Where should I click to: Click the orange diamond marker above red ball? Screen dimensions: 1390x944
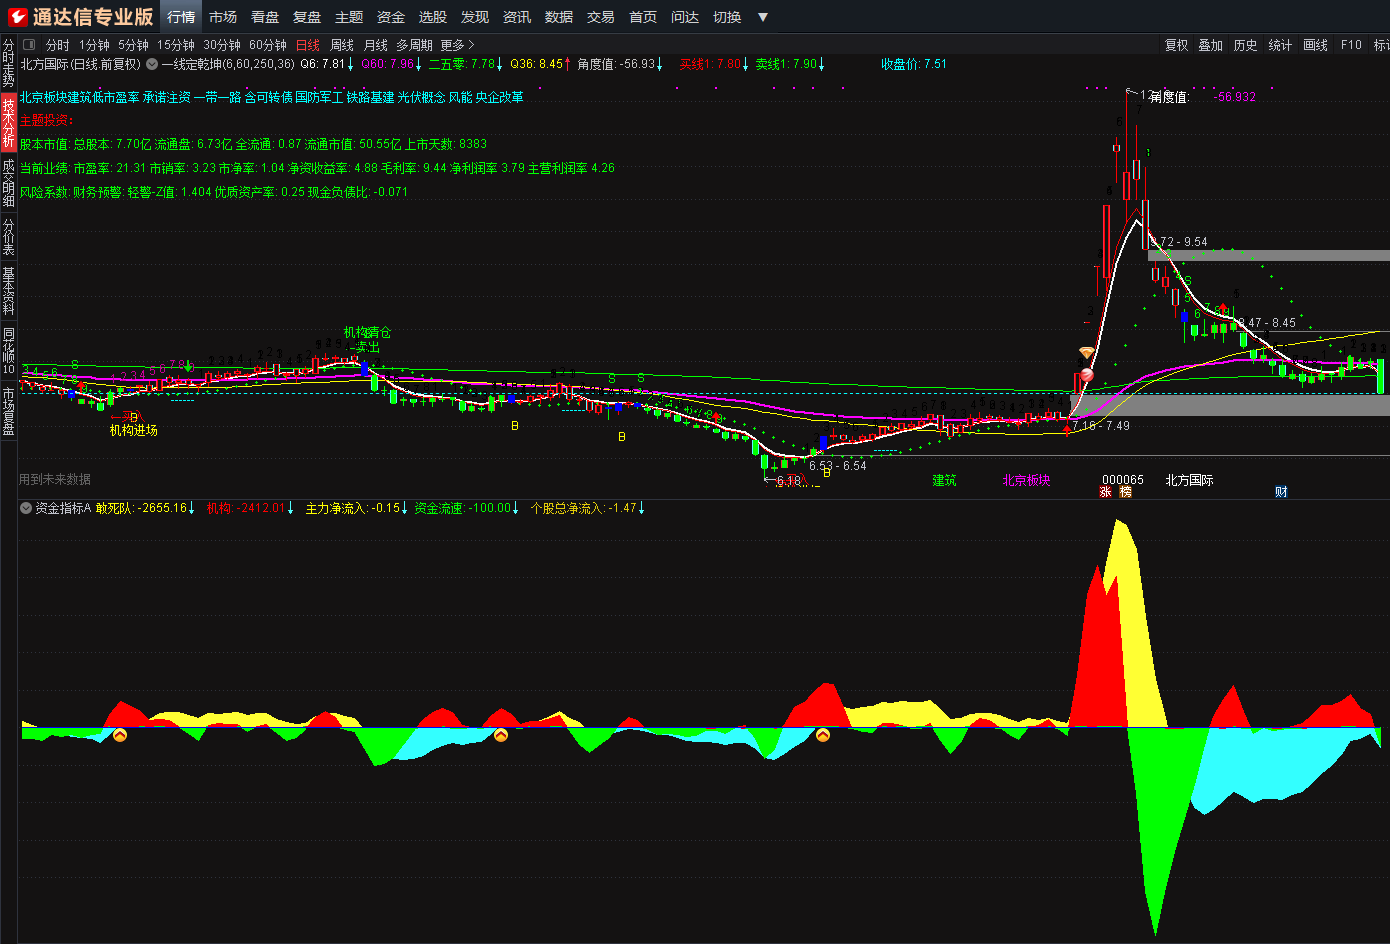(x=1087, y=353)
